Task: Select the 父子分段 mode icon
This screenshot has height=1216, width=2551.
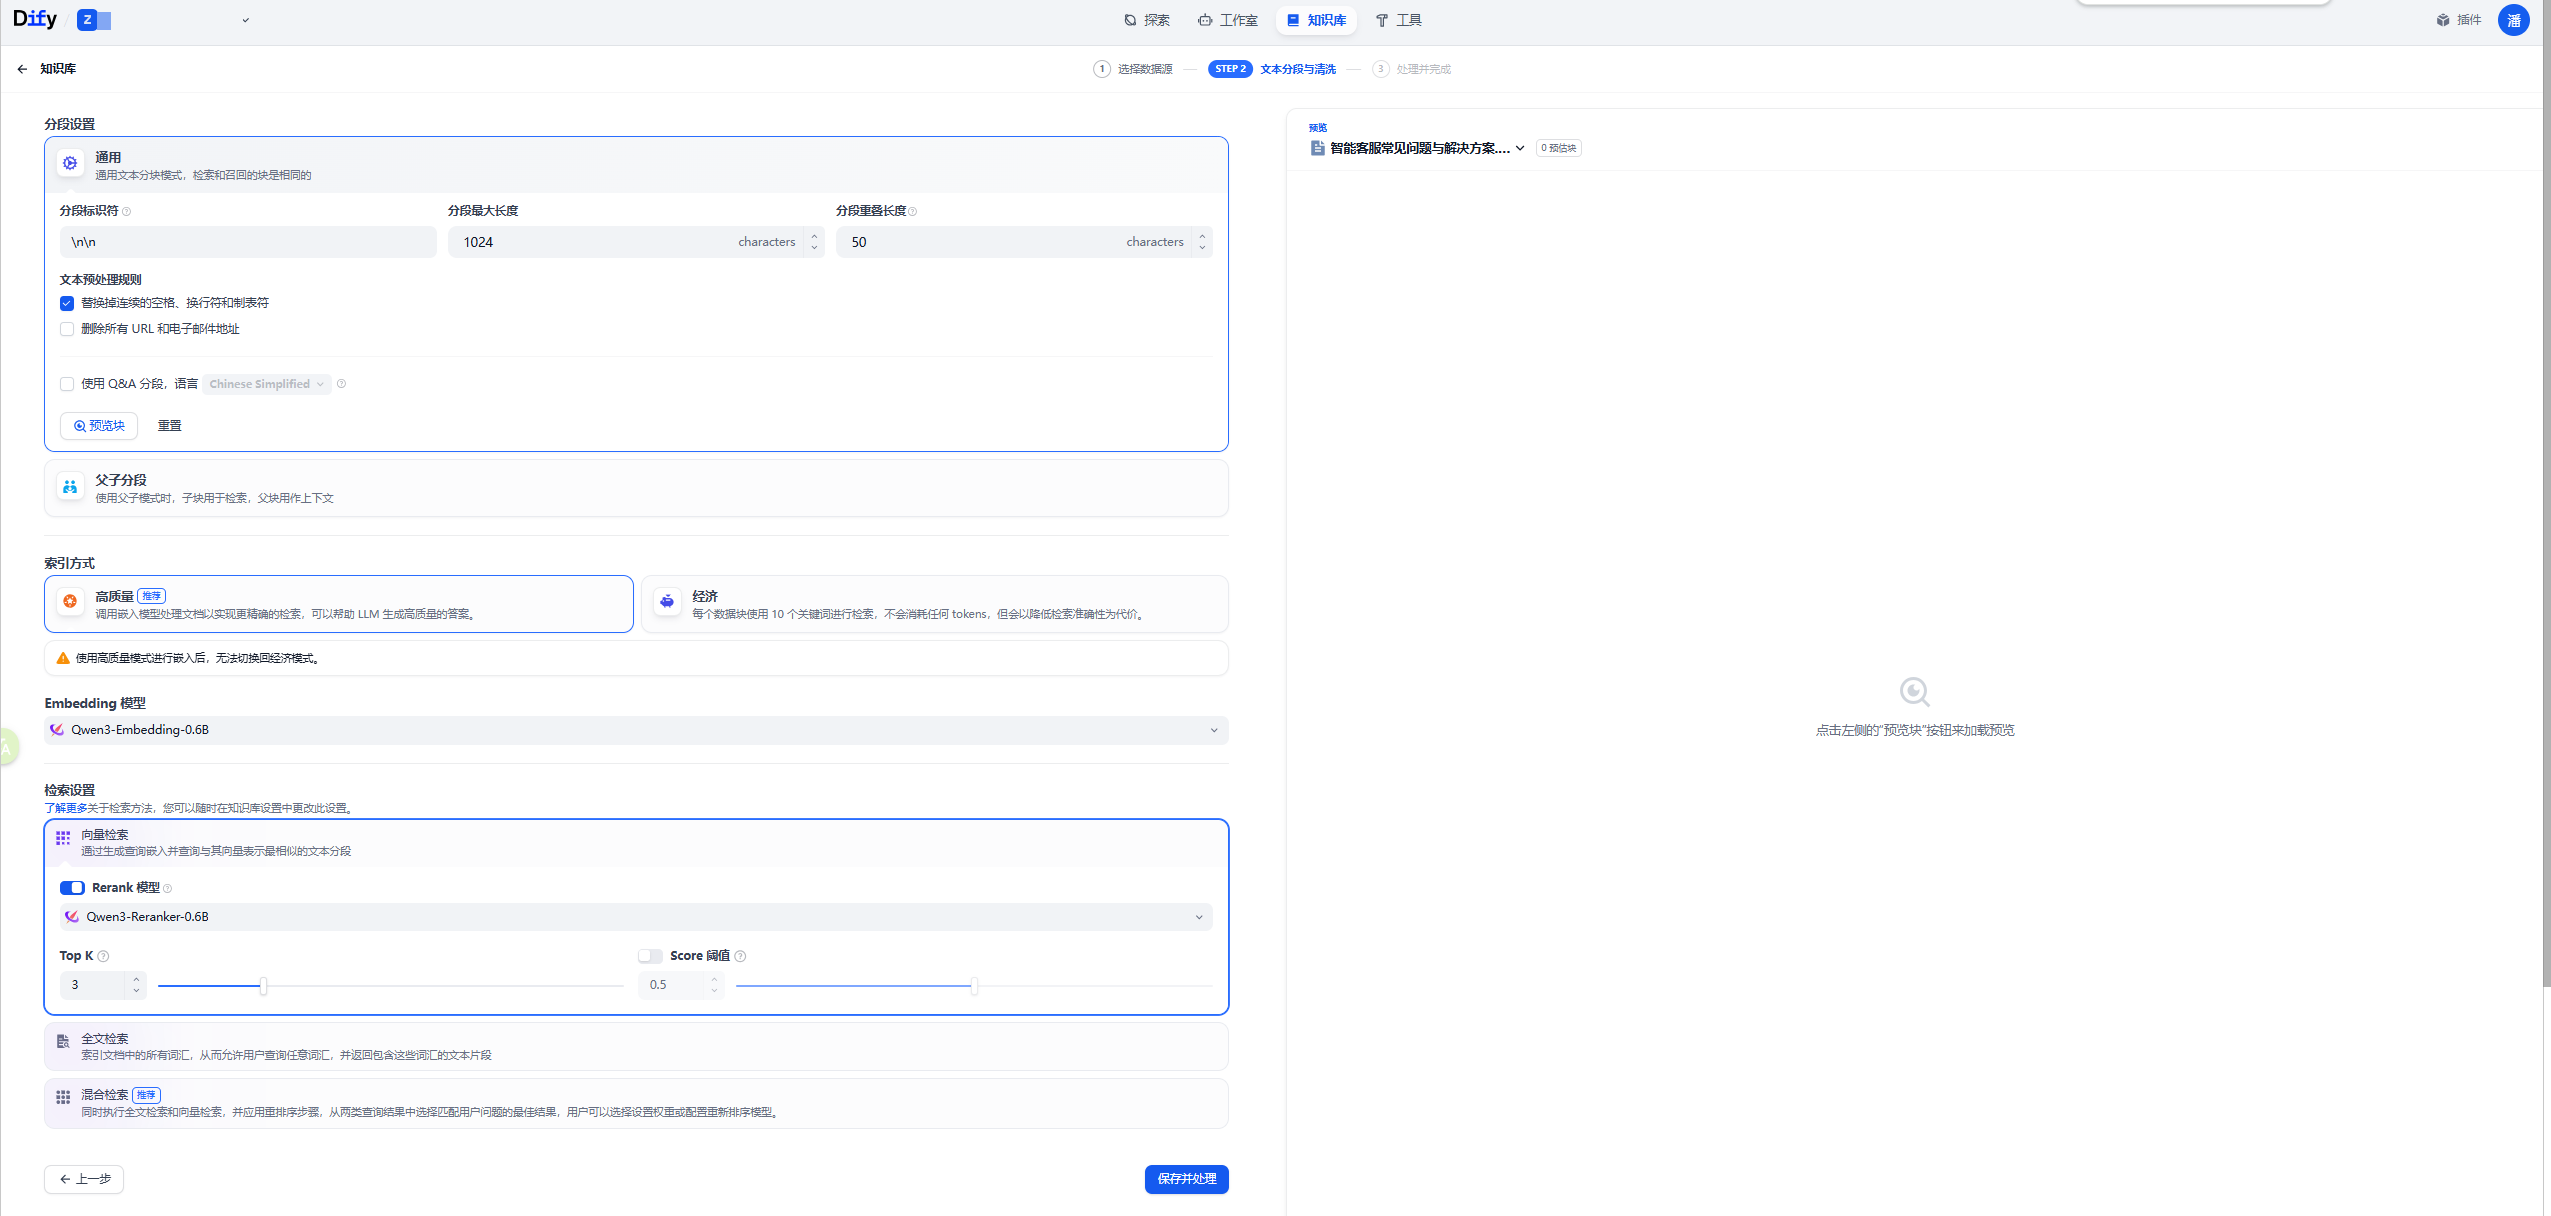Action: point(70,487)
